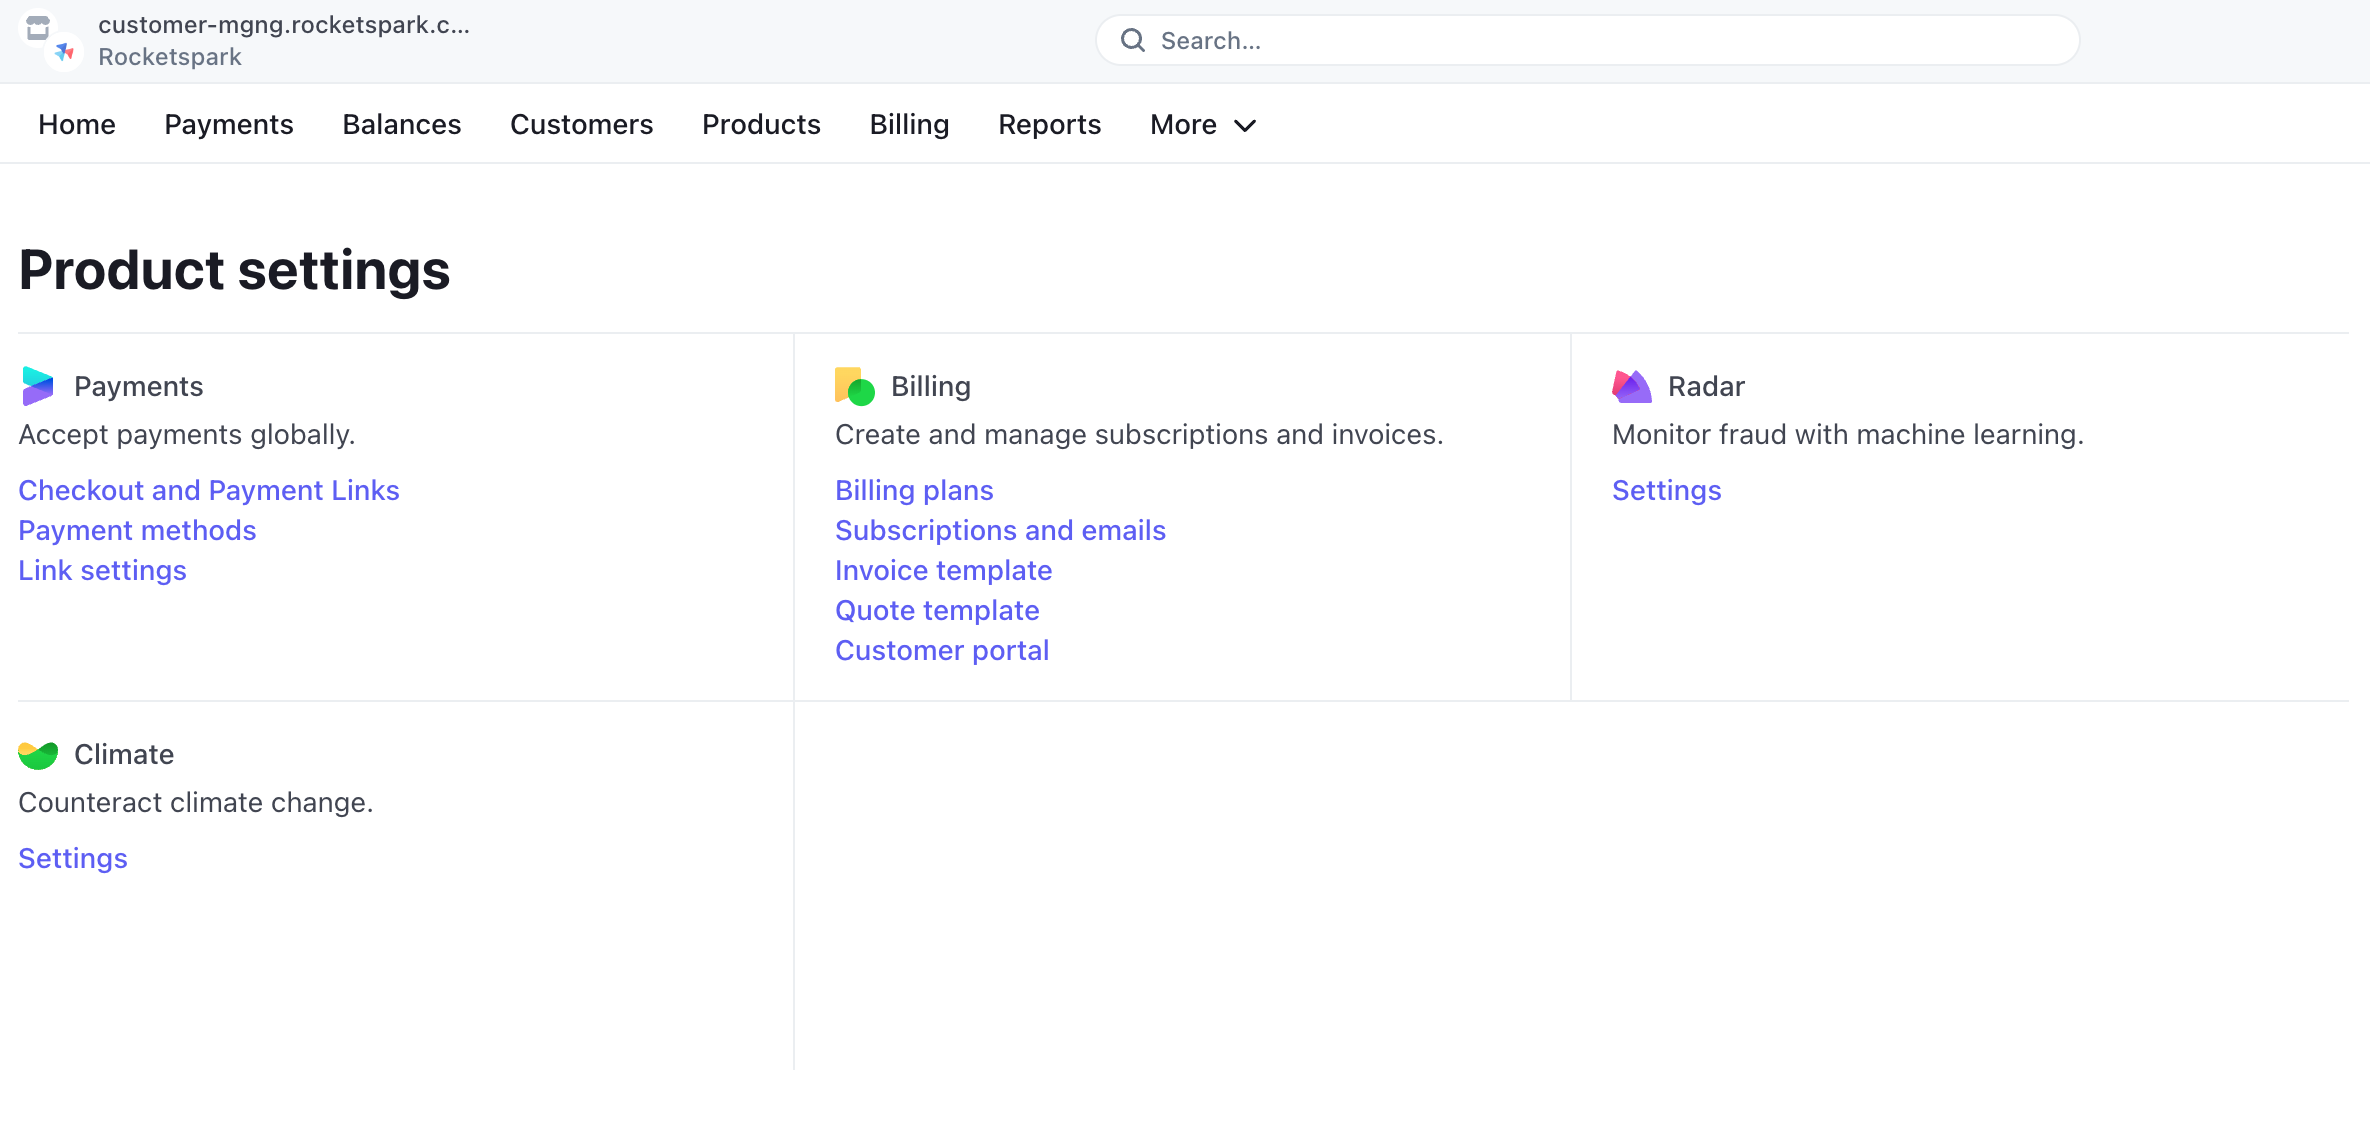Screen dimensions: 2370x1140
Task: Open the Payments navigation tab
Action: [228, 125]
